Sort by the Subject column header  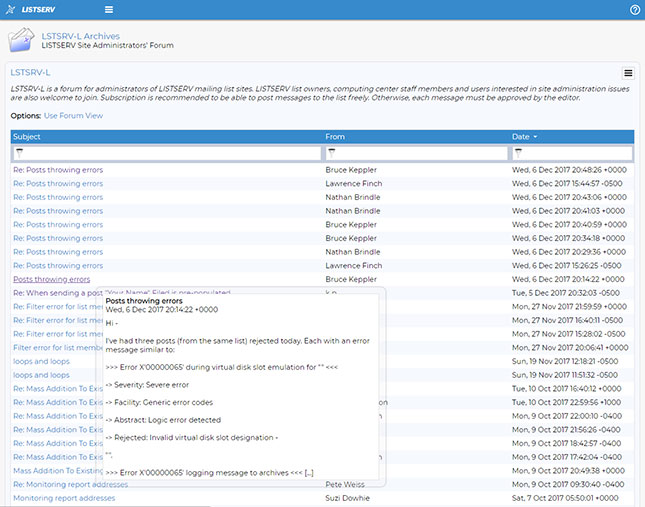coord(27,137)
